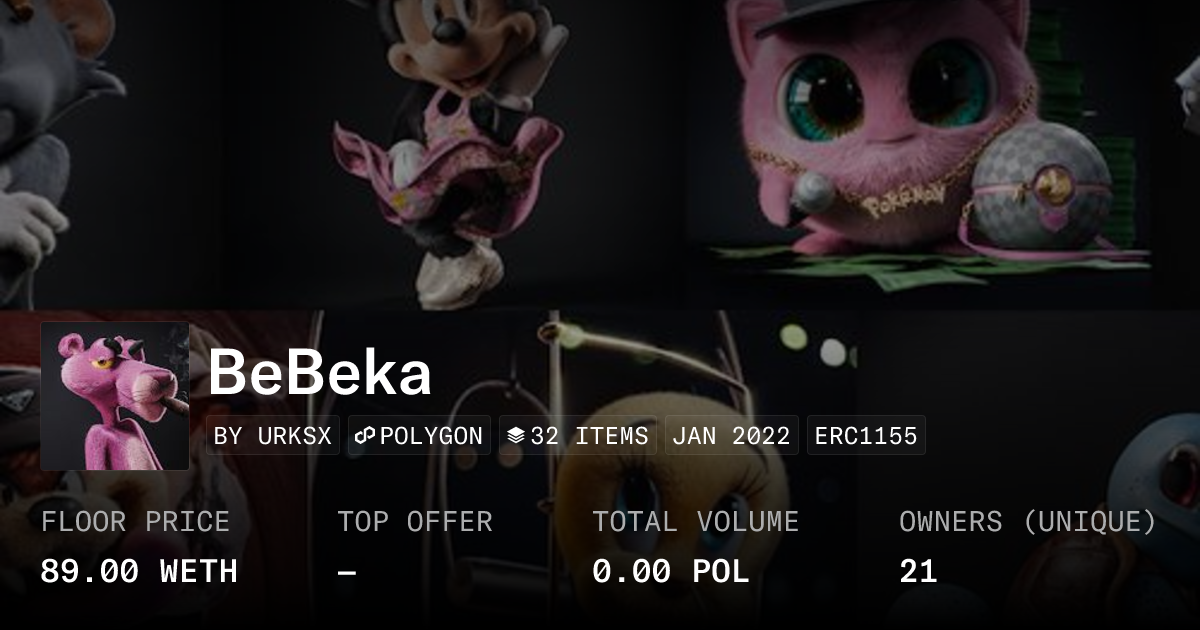Click the ERC1155 token standard badge
Viewport: 1200px width, 630px height.
[866, 436]
